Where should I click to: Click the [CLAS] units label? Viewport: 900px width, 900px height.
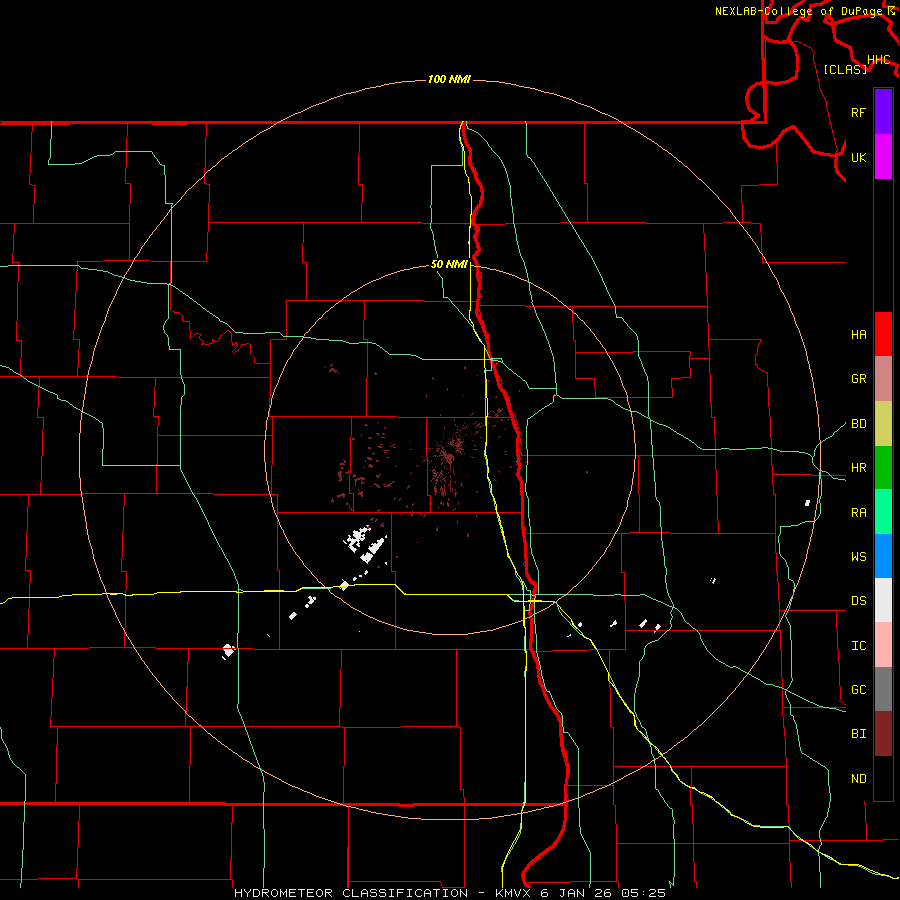(x=845, y=69)
